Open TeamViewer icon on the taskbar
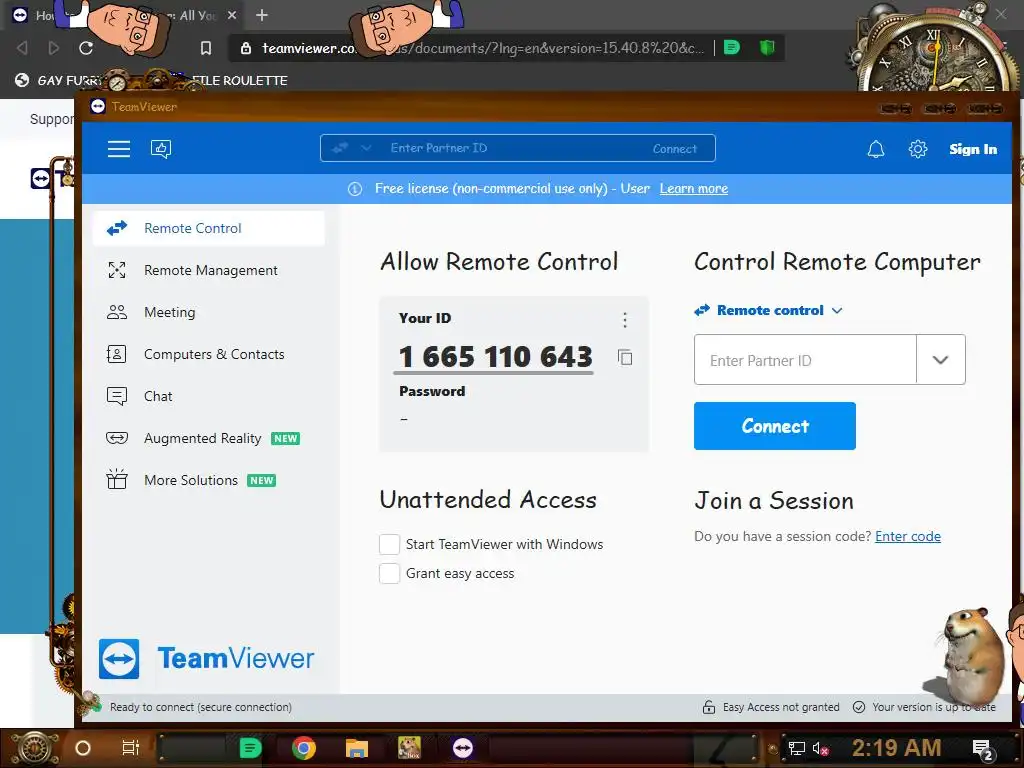The width and height of the screenshot is (1024, 768). [463, 748]
